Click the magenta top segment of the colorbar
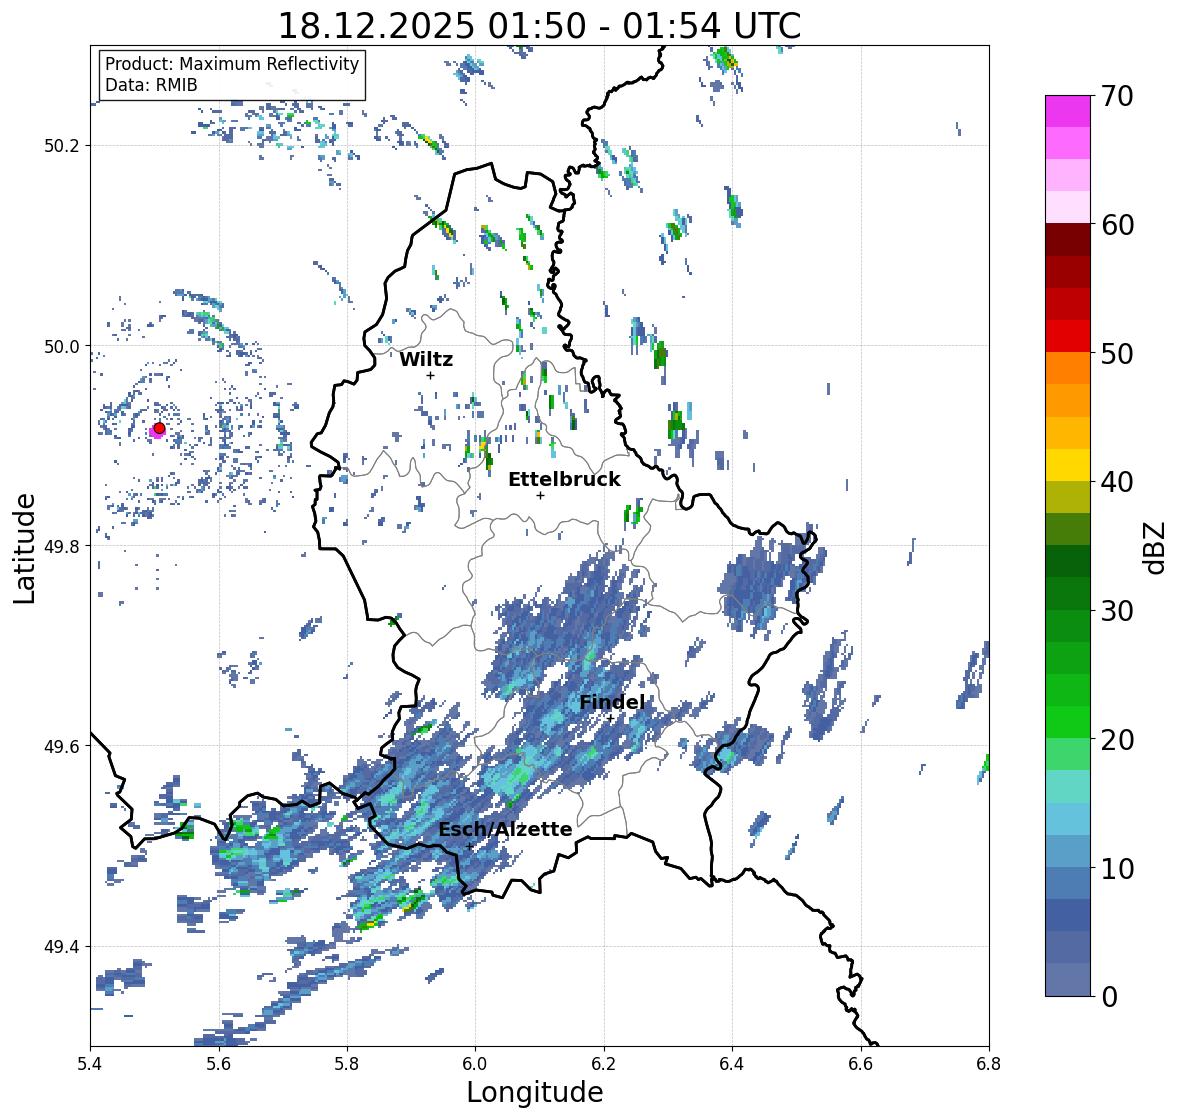This screenshot has height=1117, width=1179. tap(1068, 111)
